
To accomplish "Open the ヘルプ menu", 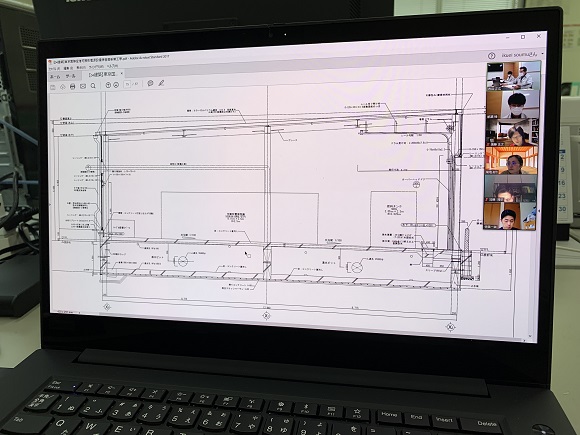I will click(x=112, y=66).
